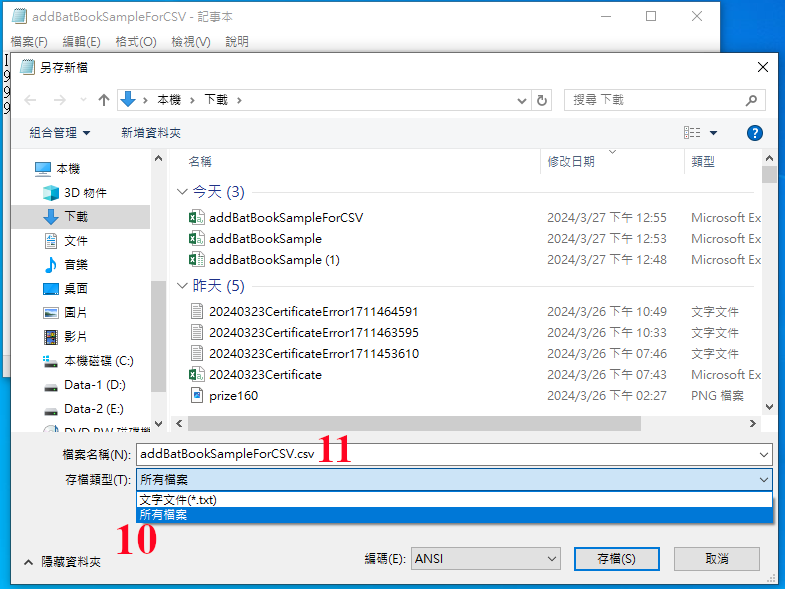Refresh the folder view
Viewport: 785px width, 589px height.
pyautogui.click(x=542, y=101)
